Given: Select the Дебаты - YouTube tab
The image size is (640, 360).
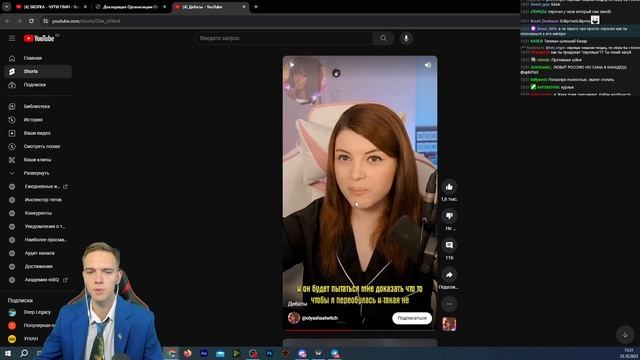Looking at the screenshot, I should pyautogui.click(x=210, y=7).
